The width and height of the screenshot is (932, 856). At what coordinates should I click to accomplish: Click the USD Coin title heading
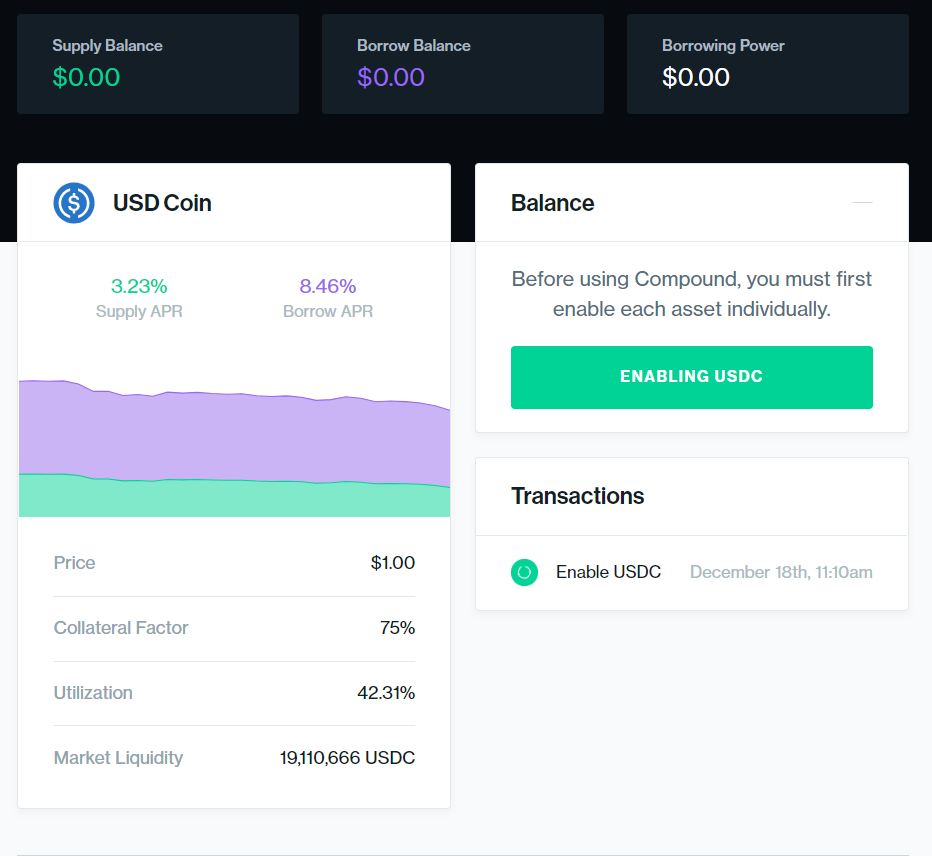click(x=162, y=203)
